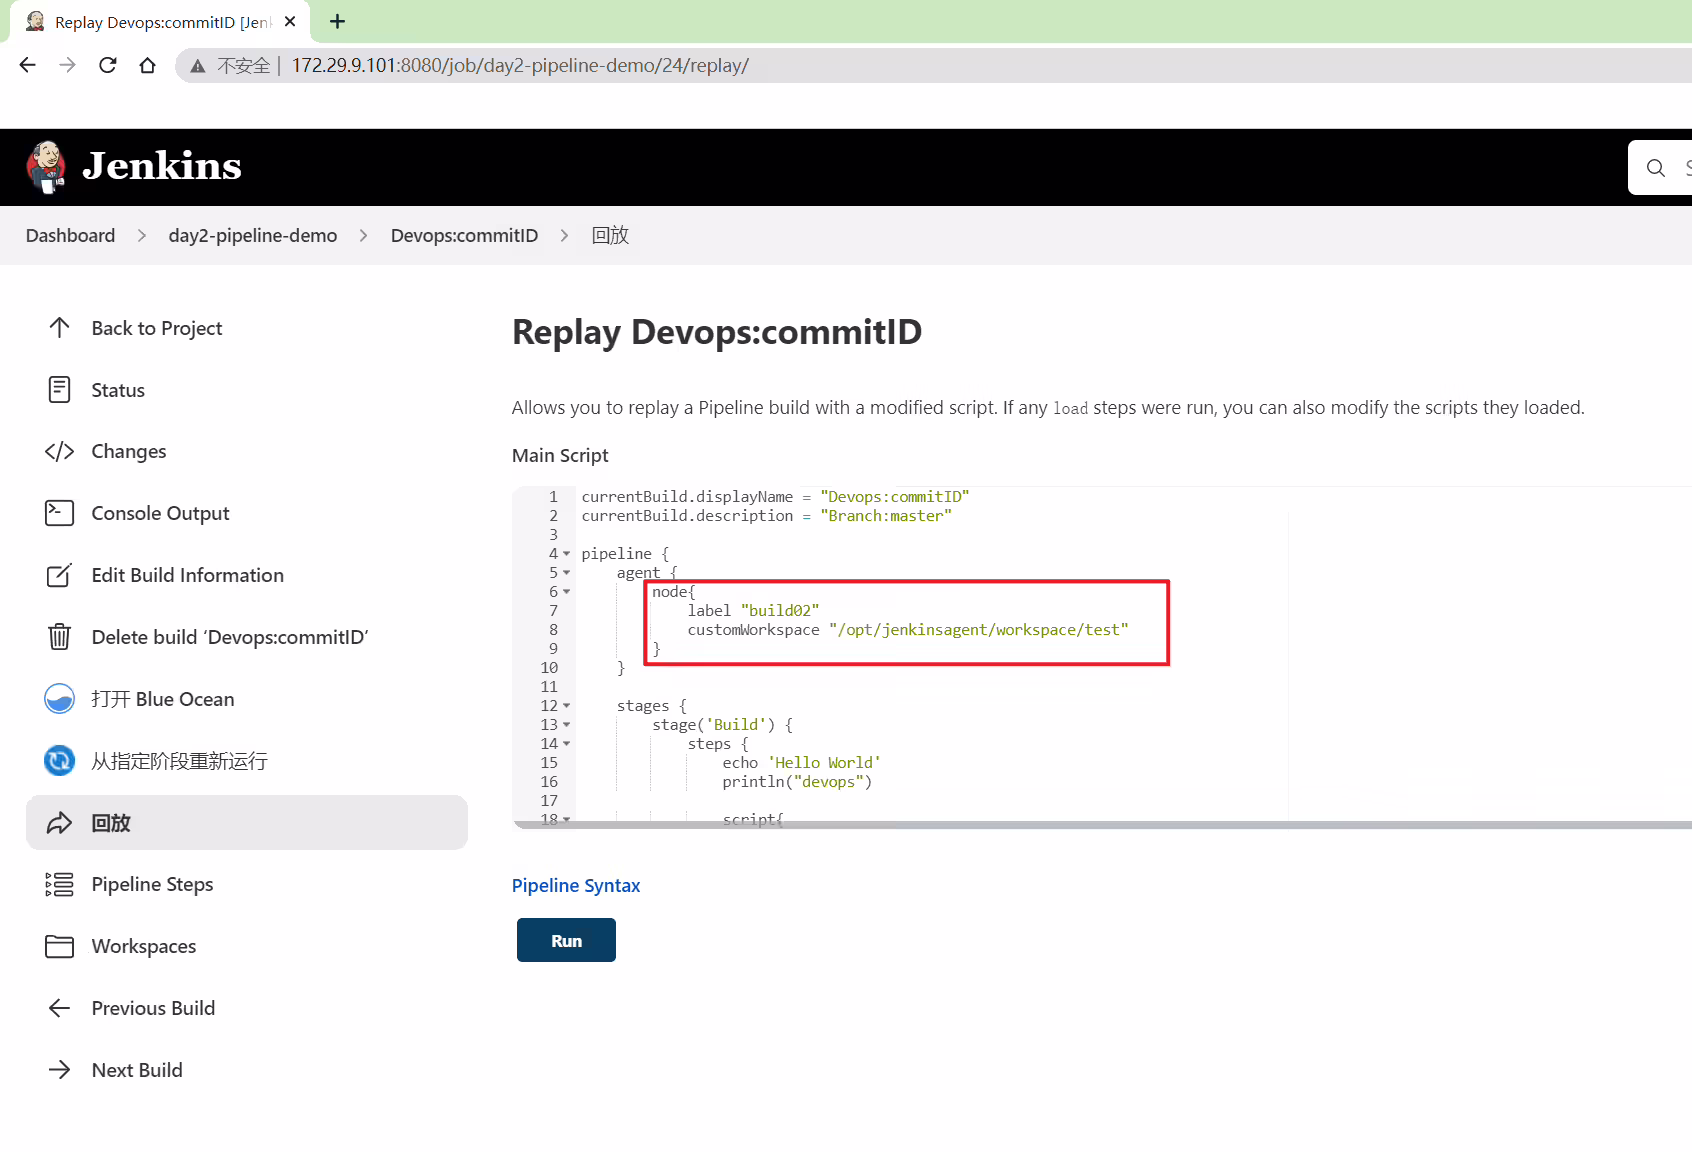
Task: Click the Pipeline Steps list icon
Action: click(x=59, y=885)
